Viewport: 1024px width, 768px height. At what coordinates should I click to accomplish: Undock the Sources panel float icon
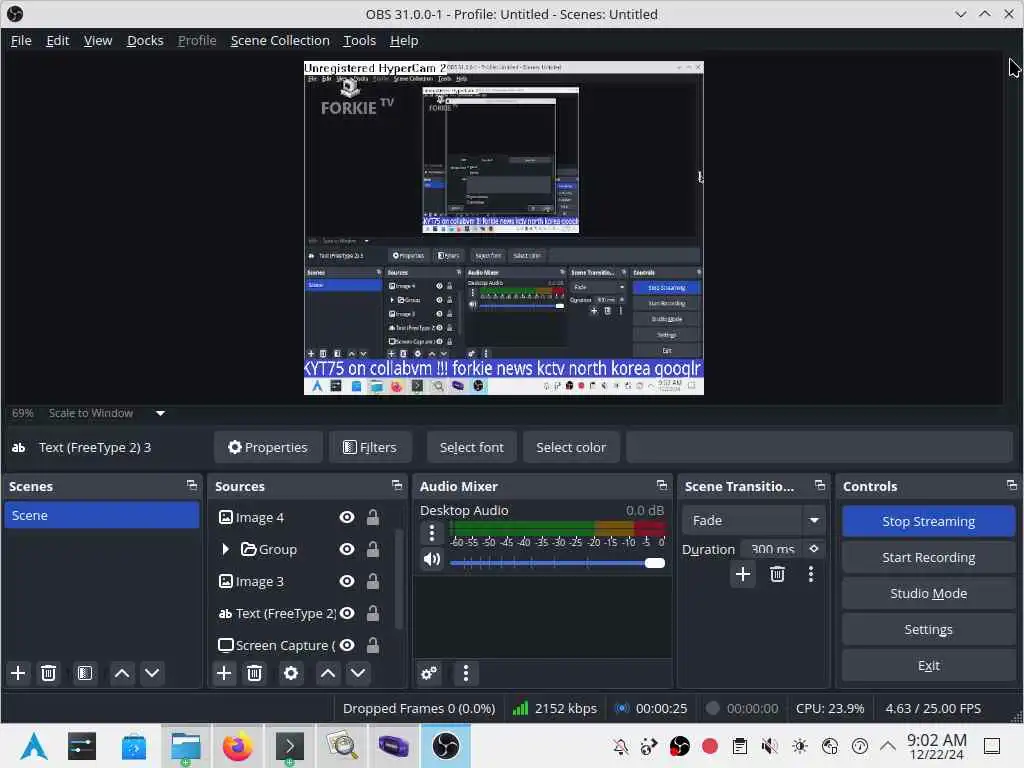click(397, 485)
